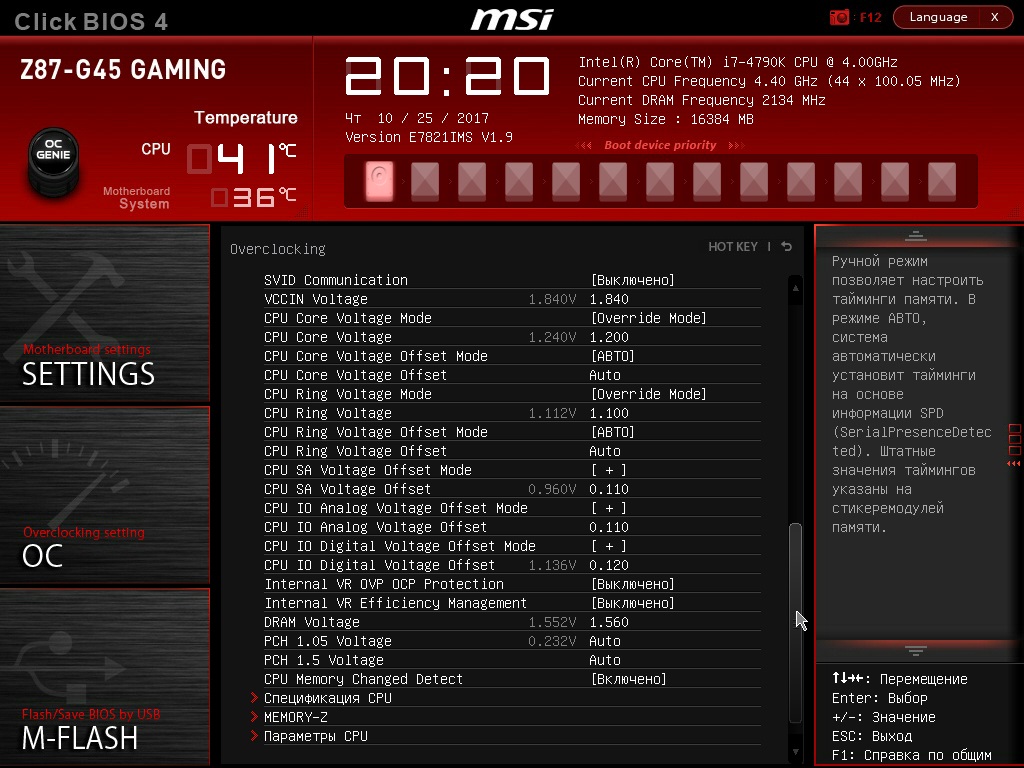This screenshot has height=768, width=1024.
Task: Select PCH 1.05 Voltage Auto value
Action: pos(605,641)
